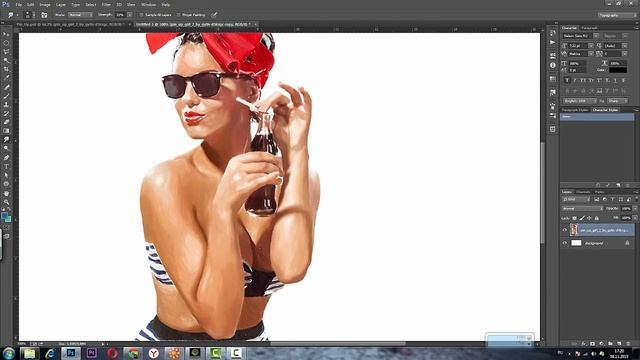The width and height of the screenshot is (640, 360).
Task: Add layer style fx button
Action: click(x=583, y=344)
